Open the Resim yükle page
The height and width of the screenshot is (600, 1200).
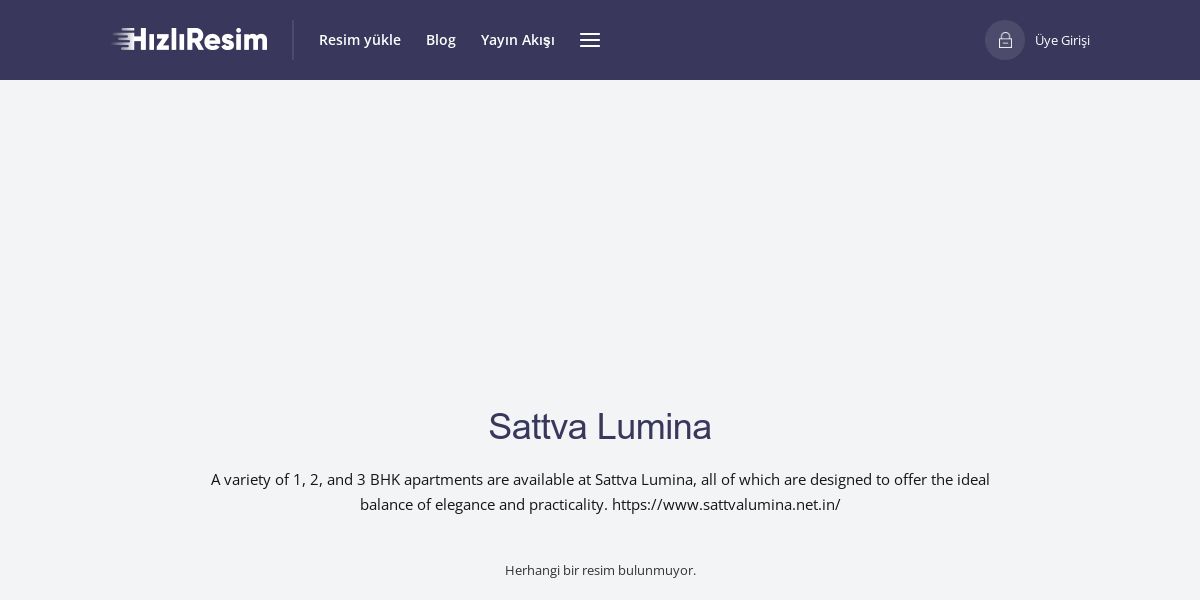pos(360,40)
